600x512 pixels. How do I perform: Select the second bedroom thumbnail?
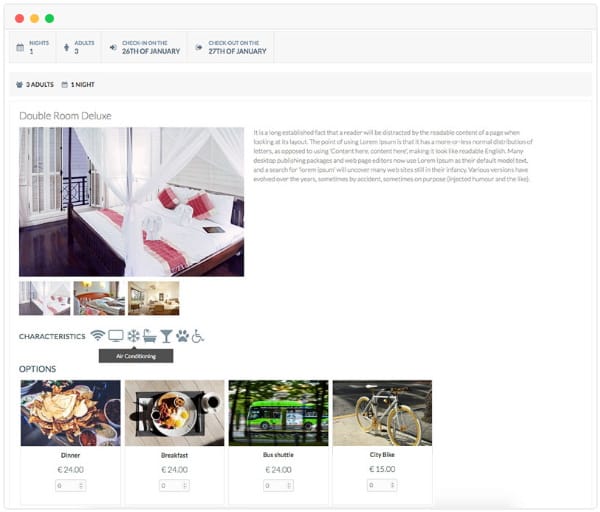[x=99, y=298]
